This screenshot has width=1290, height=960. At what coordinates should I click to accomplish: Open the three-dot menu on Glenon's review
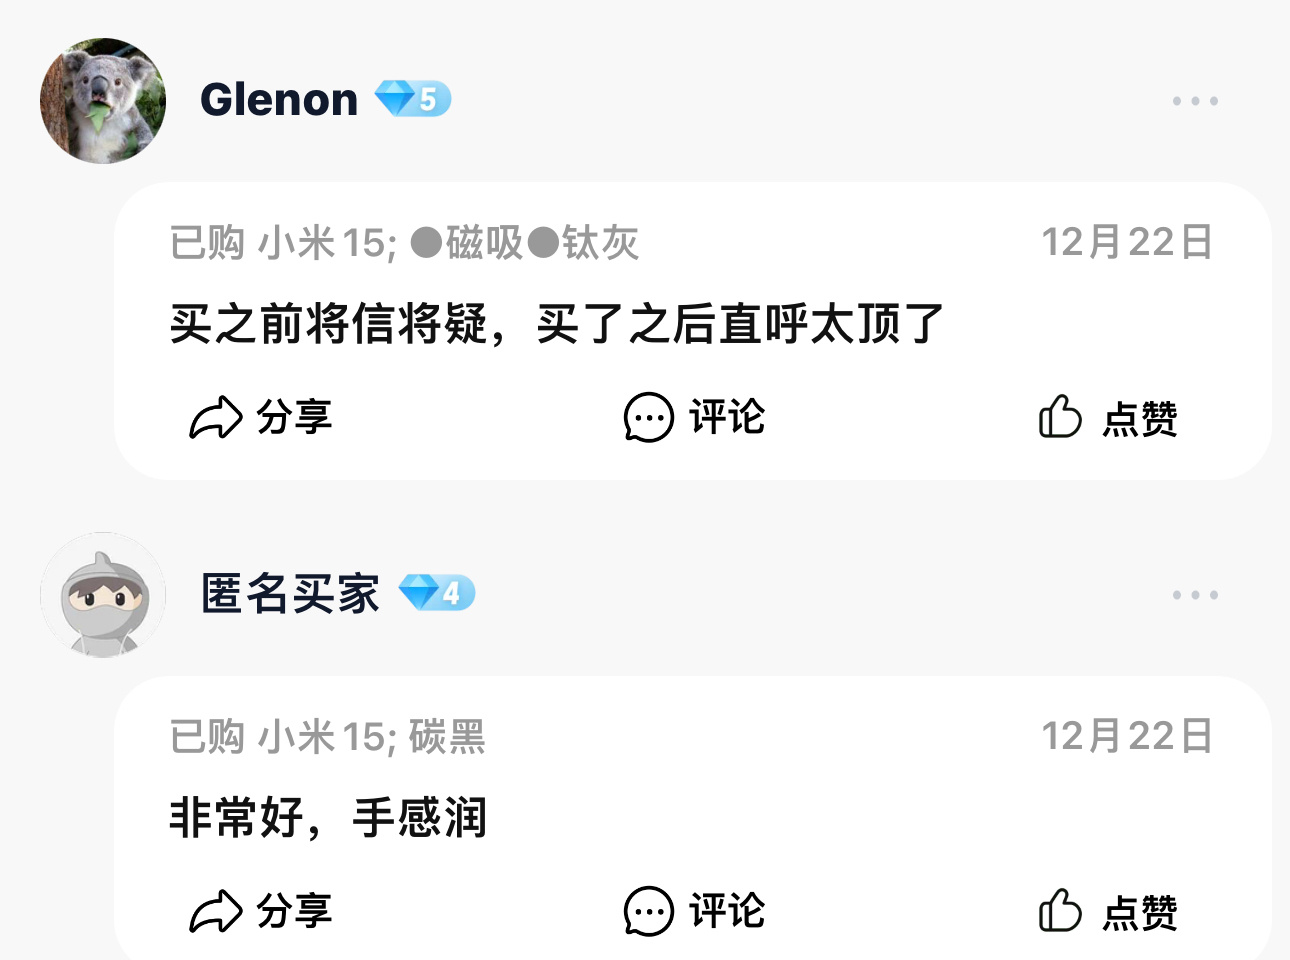[1195, 101]
